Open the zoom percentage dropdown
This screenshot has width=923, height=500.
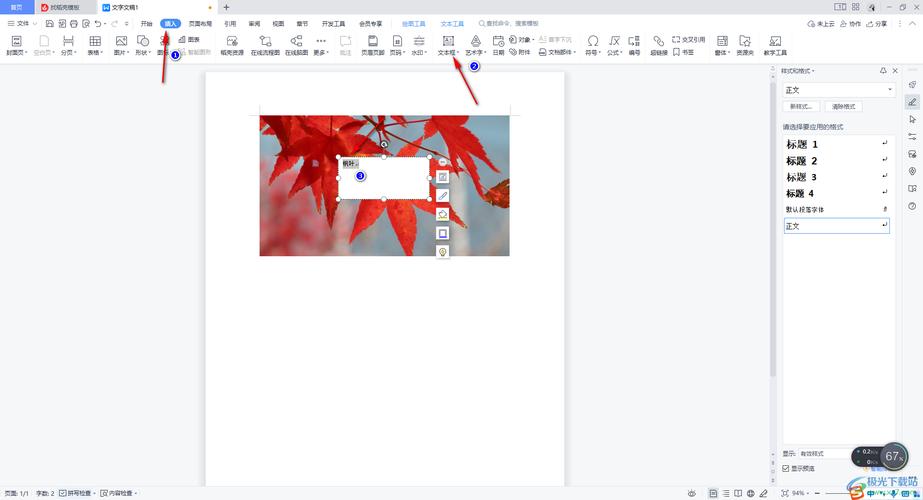[x=801, y=494]
